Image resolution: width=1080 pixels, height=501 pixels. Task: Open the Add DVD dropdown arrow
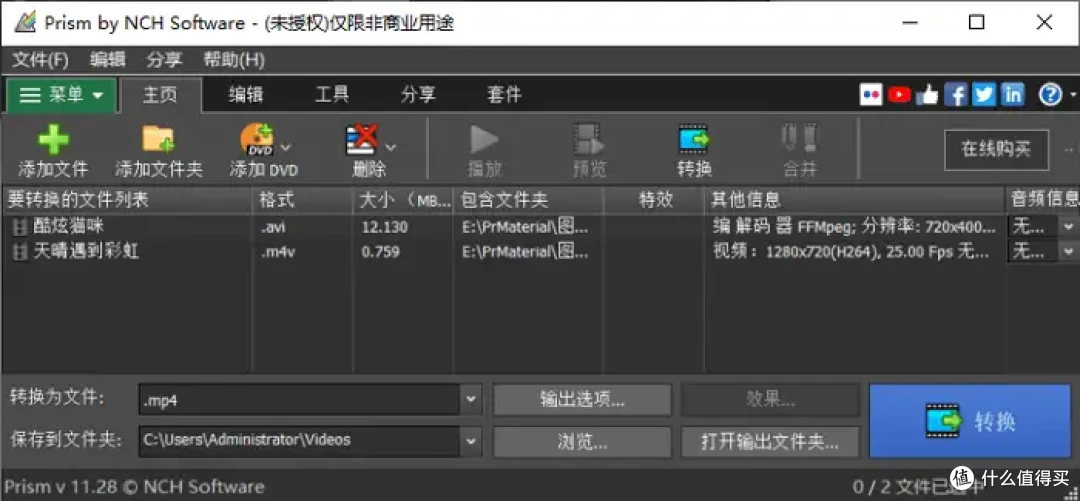point(286,147)
